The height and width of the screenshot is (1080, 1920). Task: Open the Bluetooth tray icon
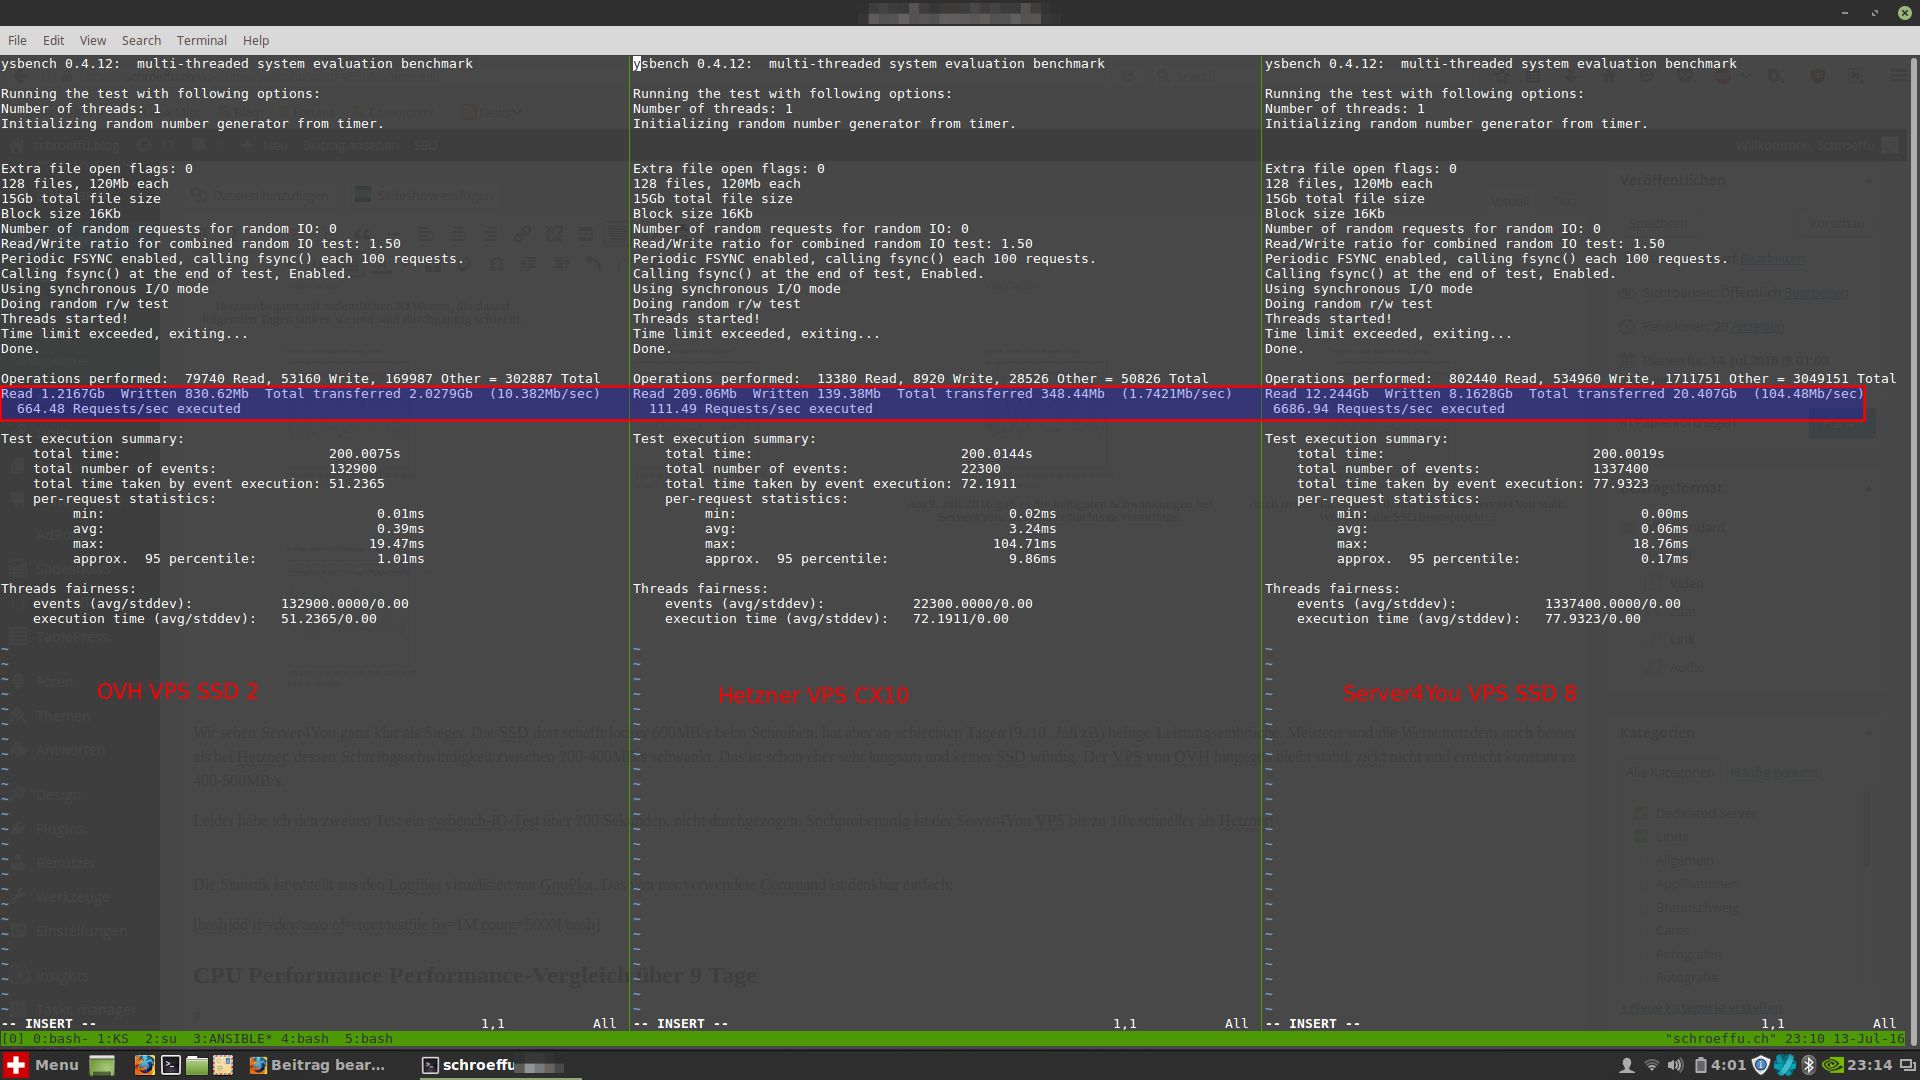click(x=1808, y=1065)
